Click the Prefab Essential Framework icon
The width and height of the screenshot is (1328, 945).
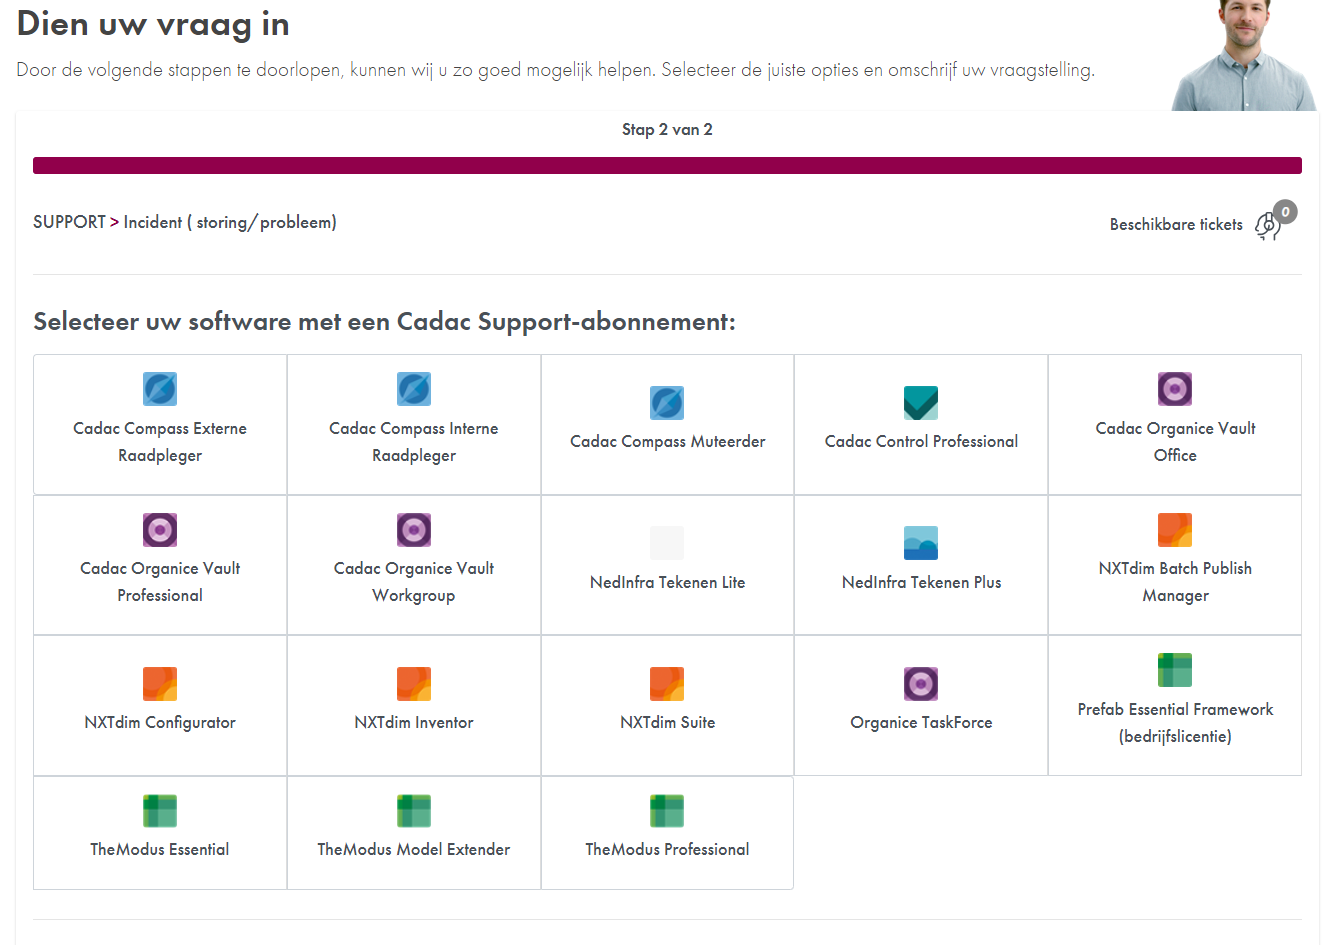tap(1175, 670)
